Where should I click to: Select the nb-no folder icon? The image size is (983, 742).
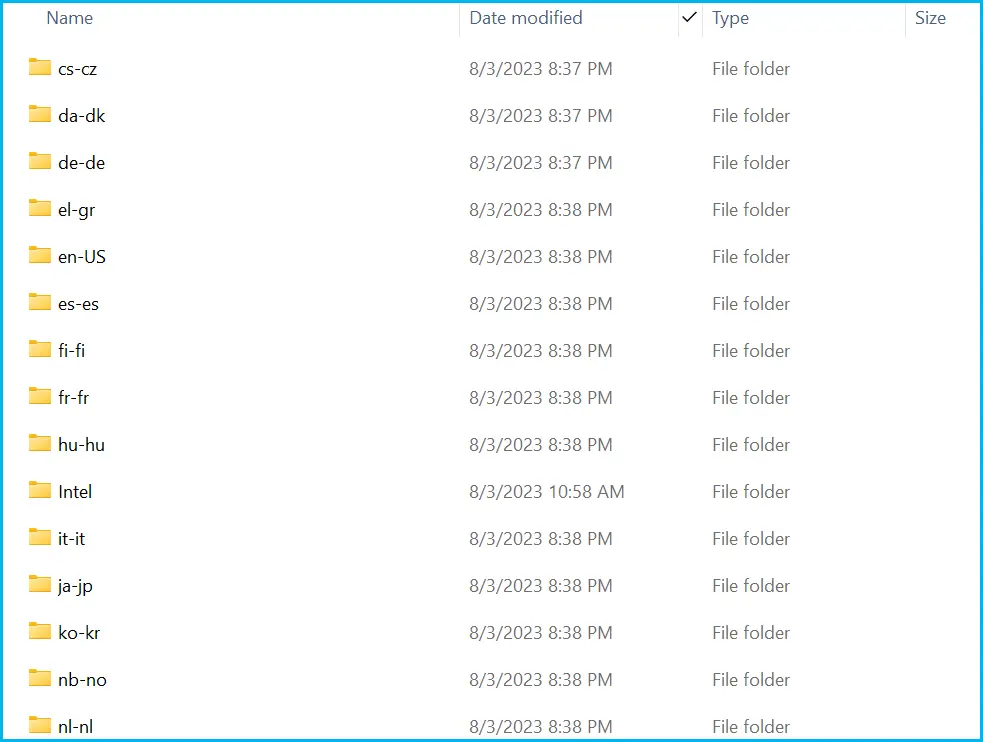point(40,679)
